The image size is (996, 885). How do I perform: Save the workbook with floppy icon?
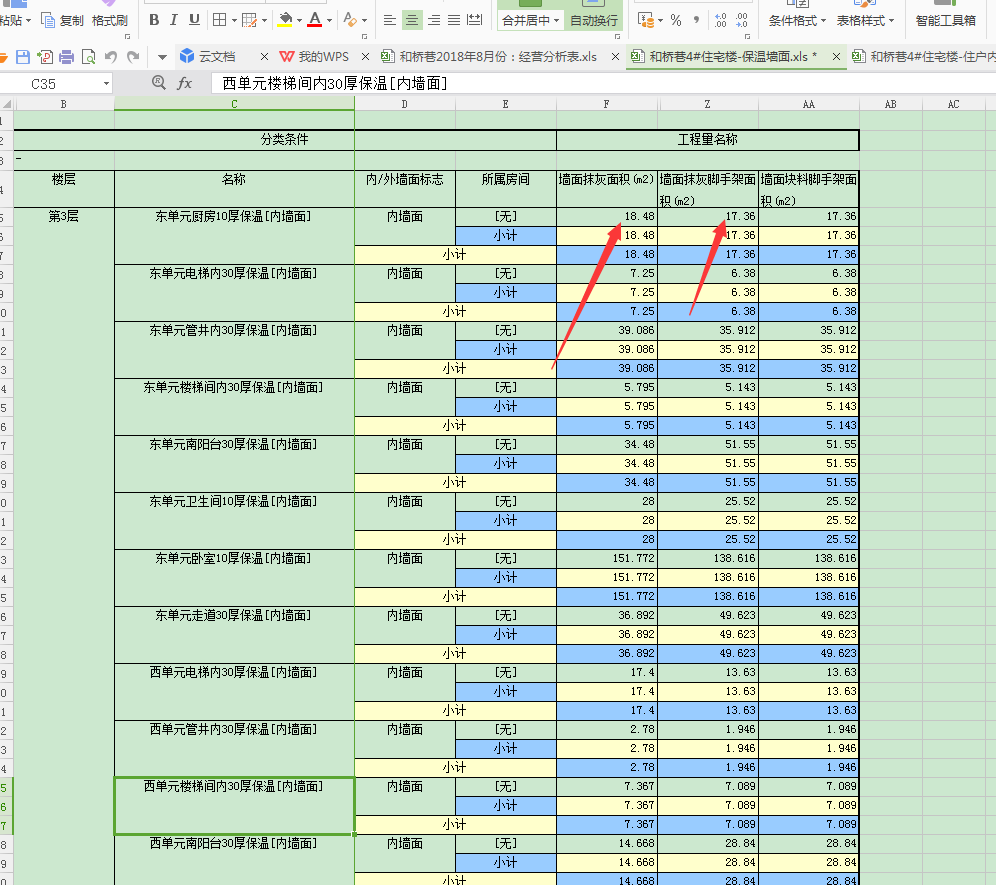[x=23, y=57]
